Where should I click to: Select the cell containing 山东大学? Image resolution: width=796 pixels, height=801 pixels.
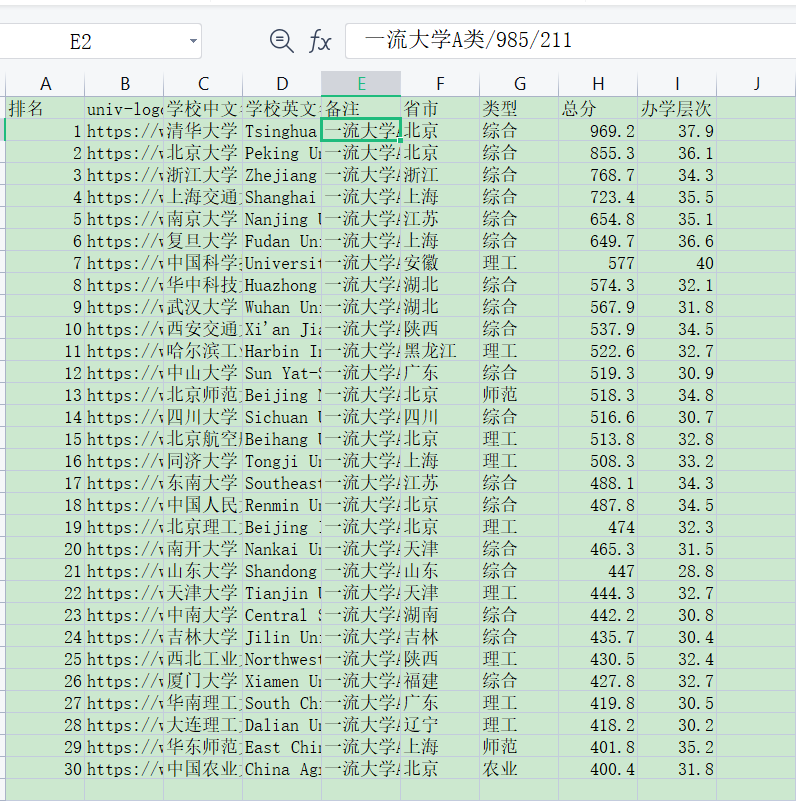[203, 571]
